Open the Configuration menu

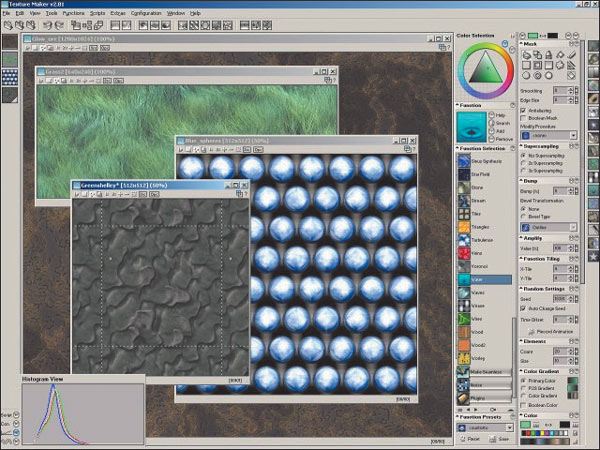[x=145, y=13]
